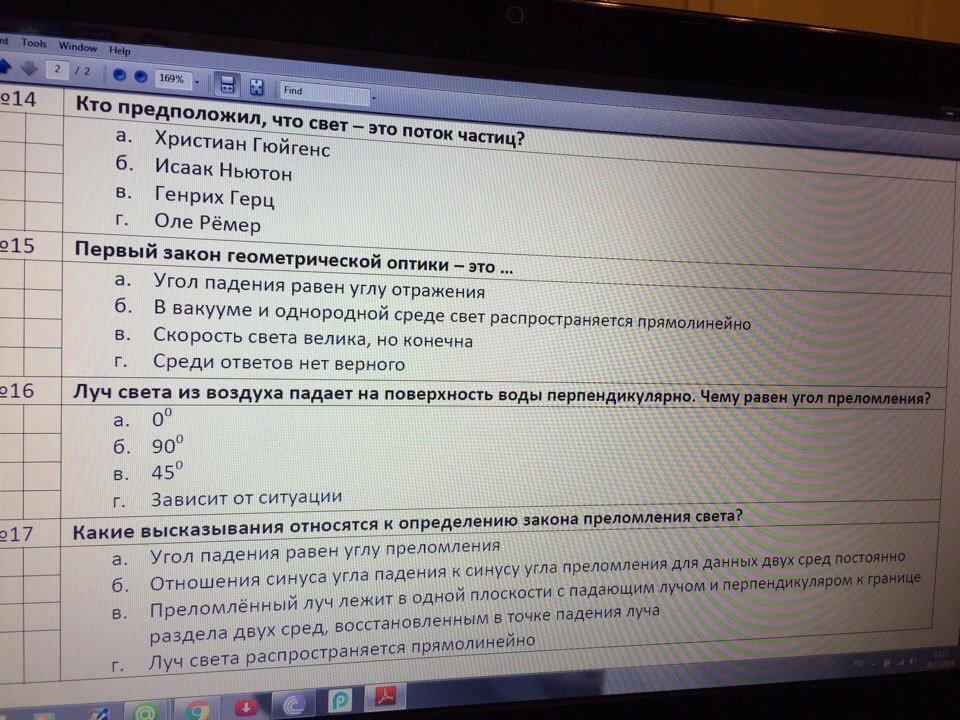The image size is (960, 720).
Task: Open the Window menu
Action: coord(77,47)
